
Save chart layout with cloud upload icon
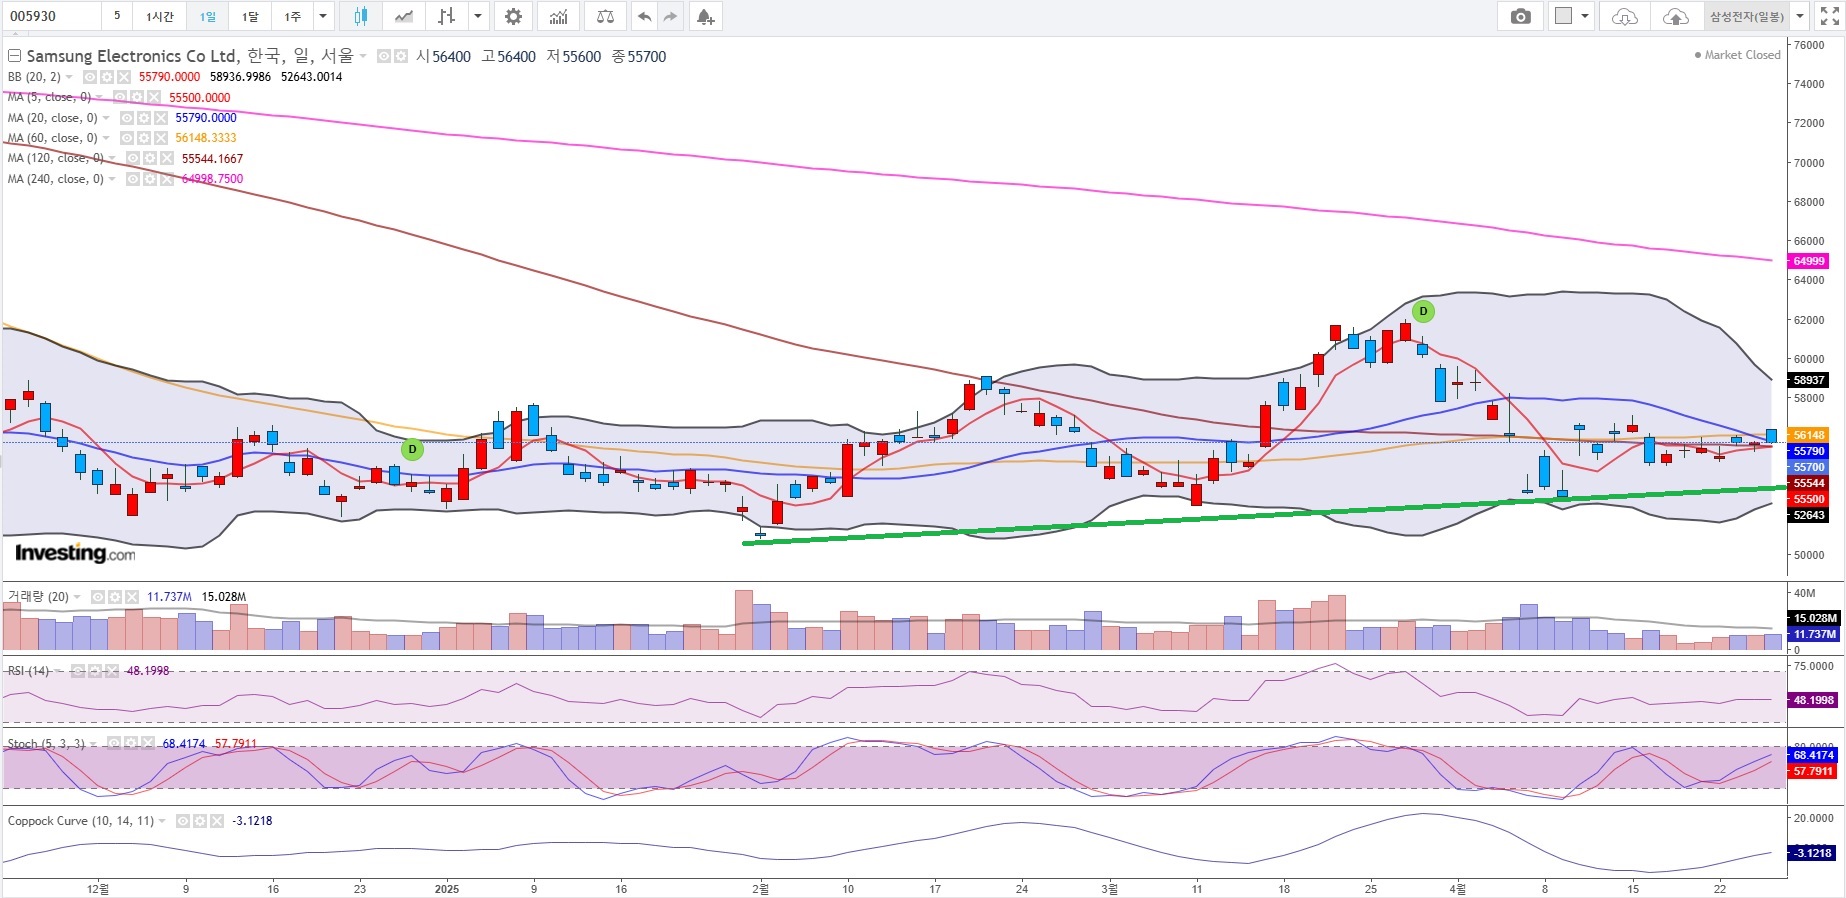click(1675, 16)
